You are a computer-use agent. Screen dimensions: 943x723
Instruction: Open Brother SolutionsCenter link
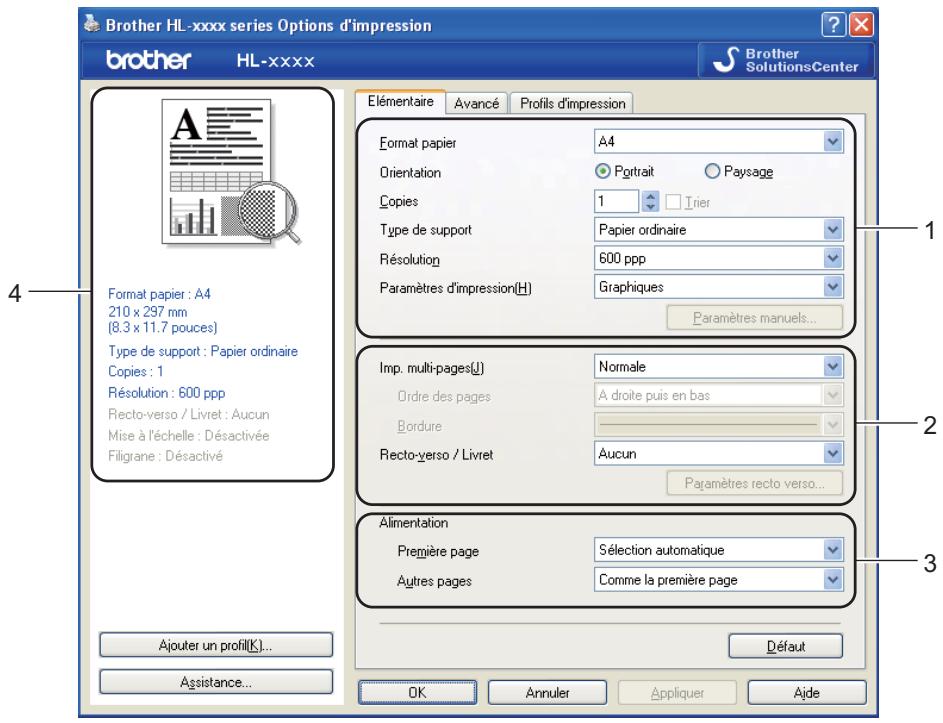coord(785,60)
